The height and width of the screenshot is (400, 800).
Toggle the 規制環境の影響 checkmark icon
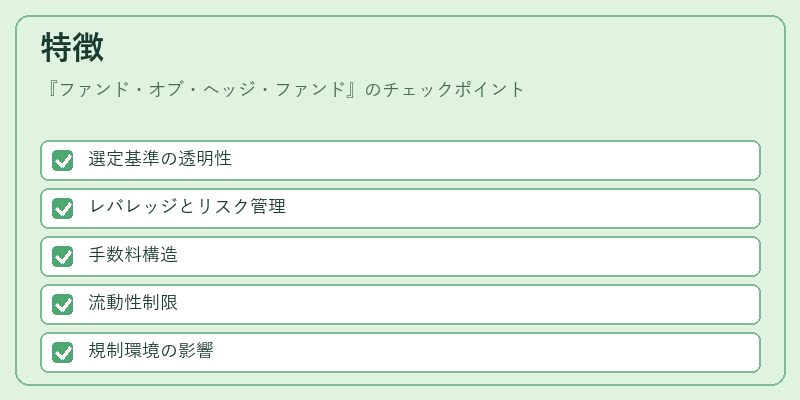click(x=62, y=352)
